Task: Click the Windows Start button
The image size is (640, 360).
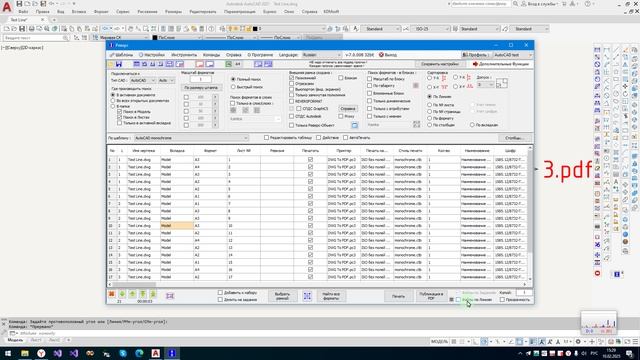Action: (x=8, y=353)
